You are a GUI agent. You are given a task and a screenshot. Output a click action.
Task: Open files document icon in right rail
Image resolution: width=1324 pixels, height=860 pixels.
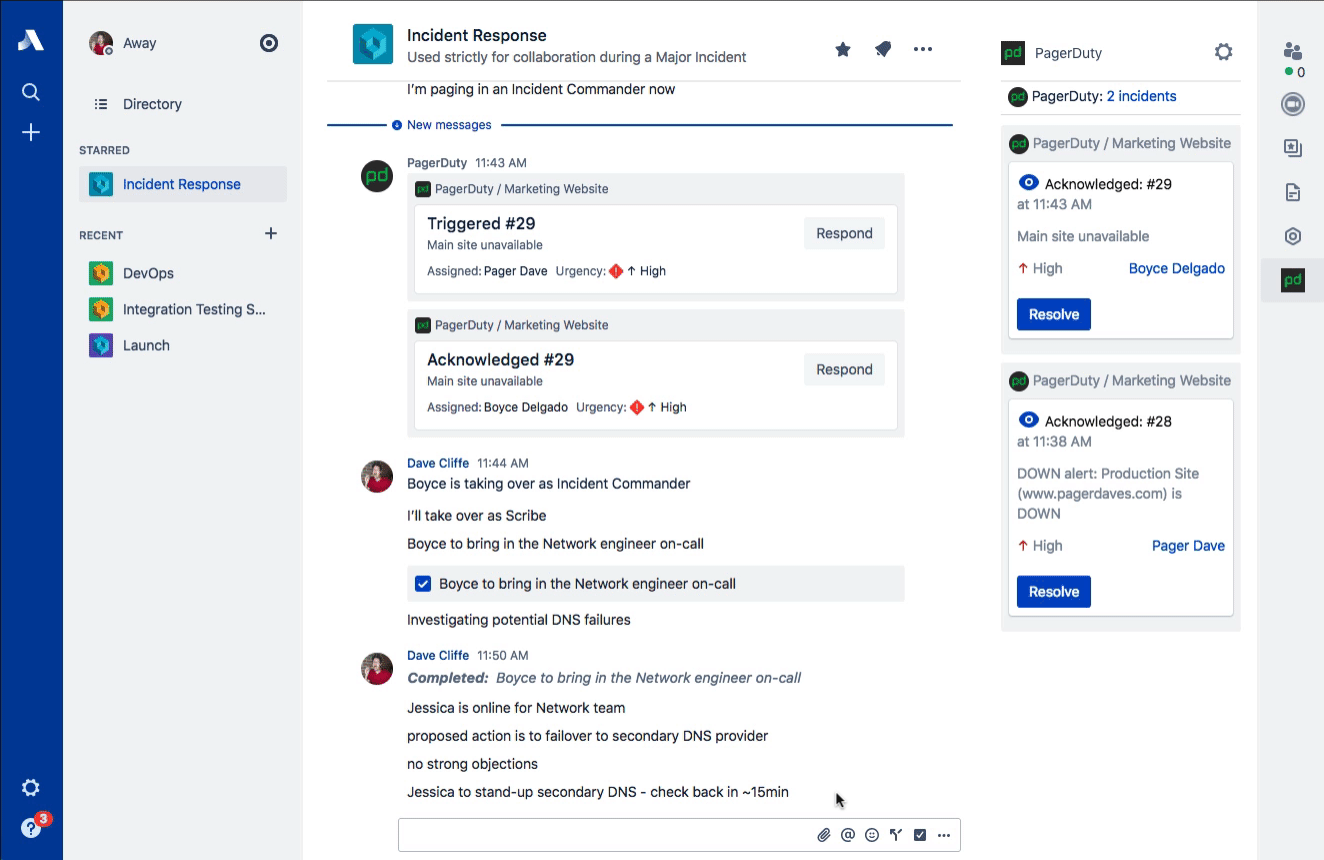pyautogui.click(x=1293, y=192)
